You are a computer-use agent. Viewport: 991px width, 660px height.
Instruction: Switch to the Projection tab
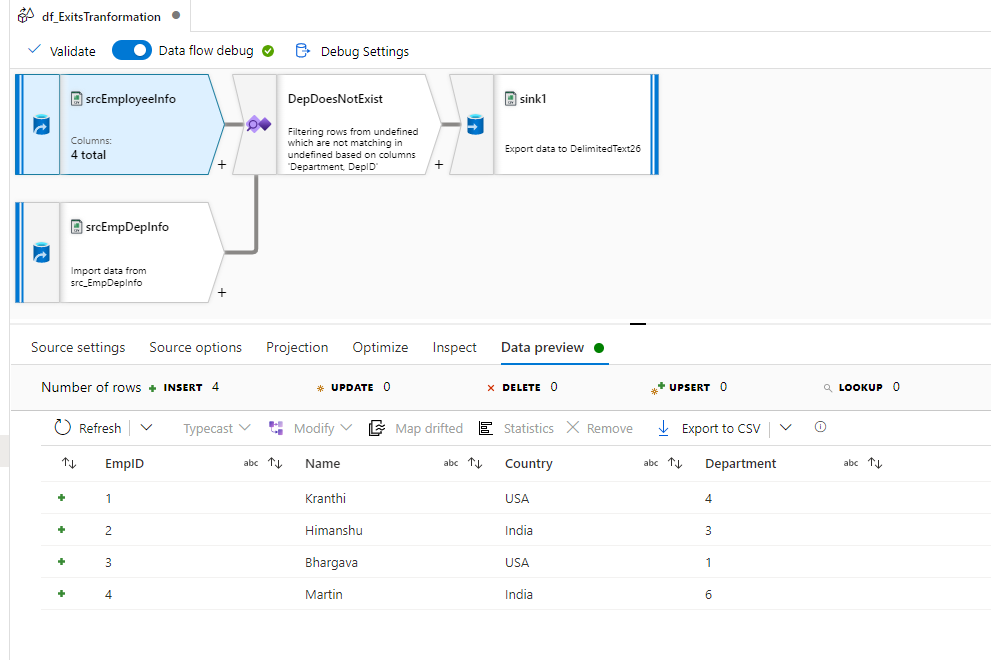pos(297,347)
